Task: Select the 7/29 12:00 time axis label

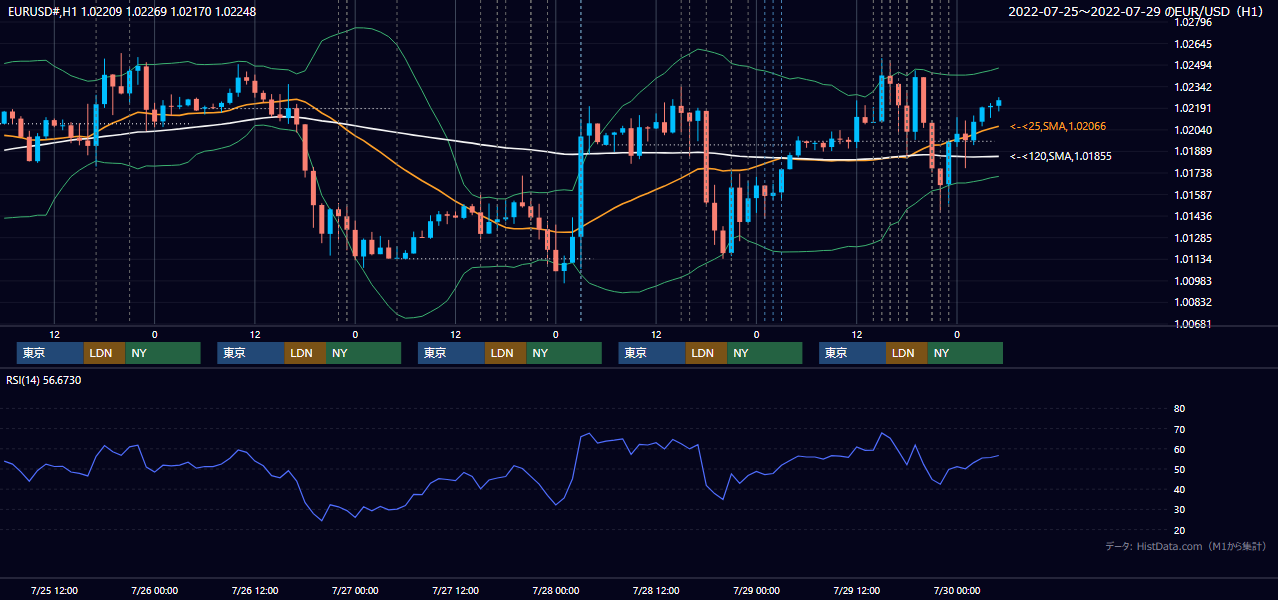Action: tap(855, 590)
